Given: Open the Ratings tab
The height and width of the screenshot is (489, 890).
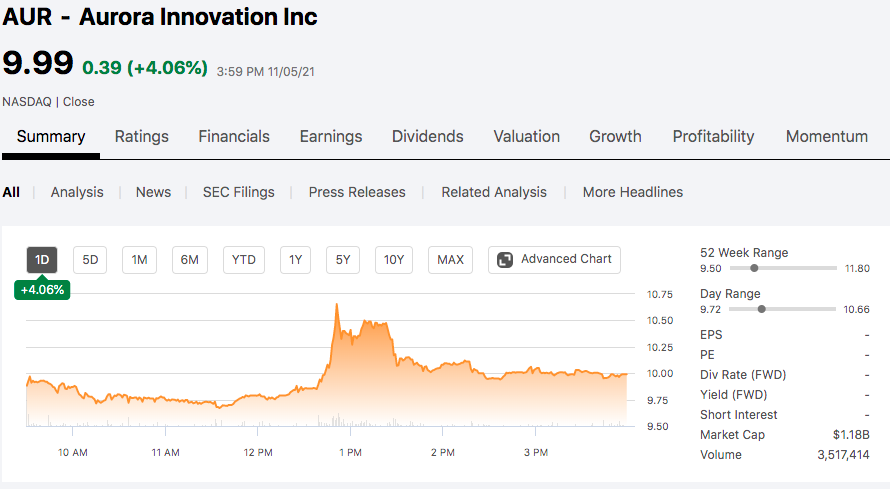Looking at the screenshot, I should 142,137.
